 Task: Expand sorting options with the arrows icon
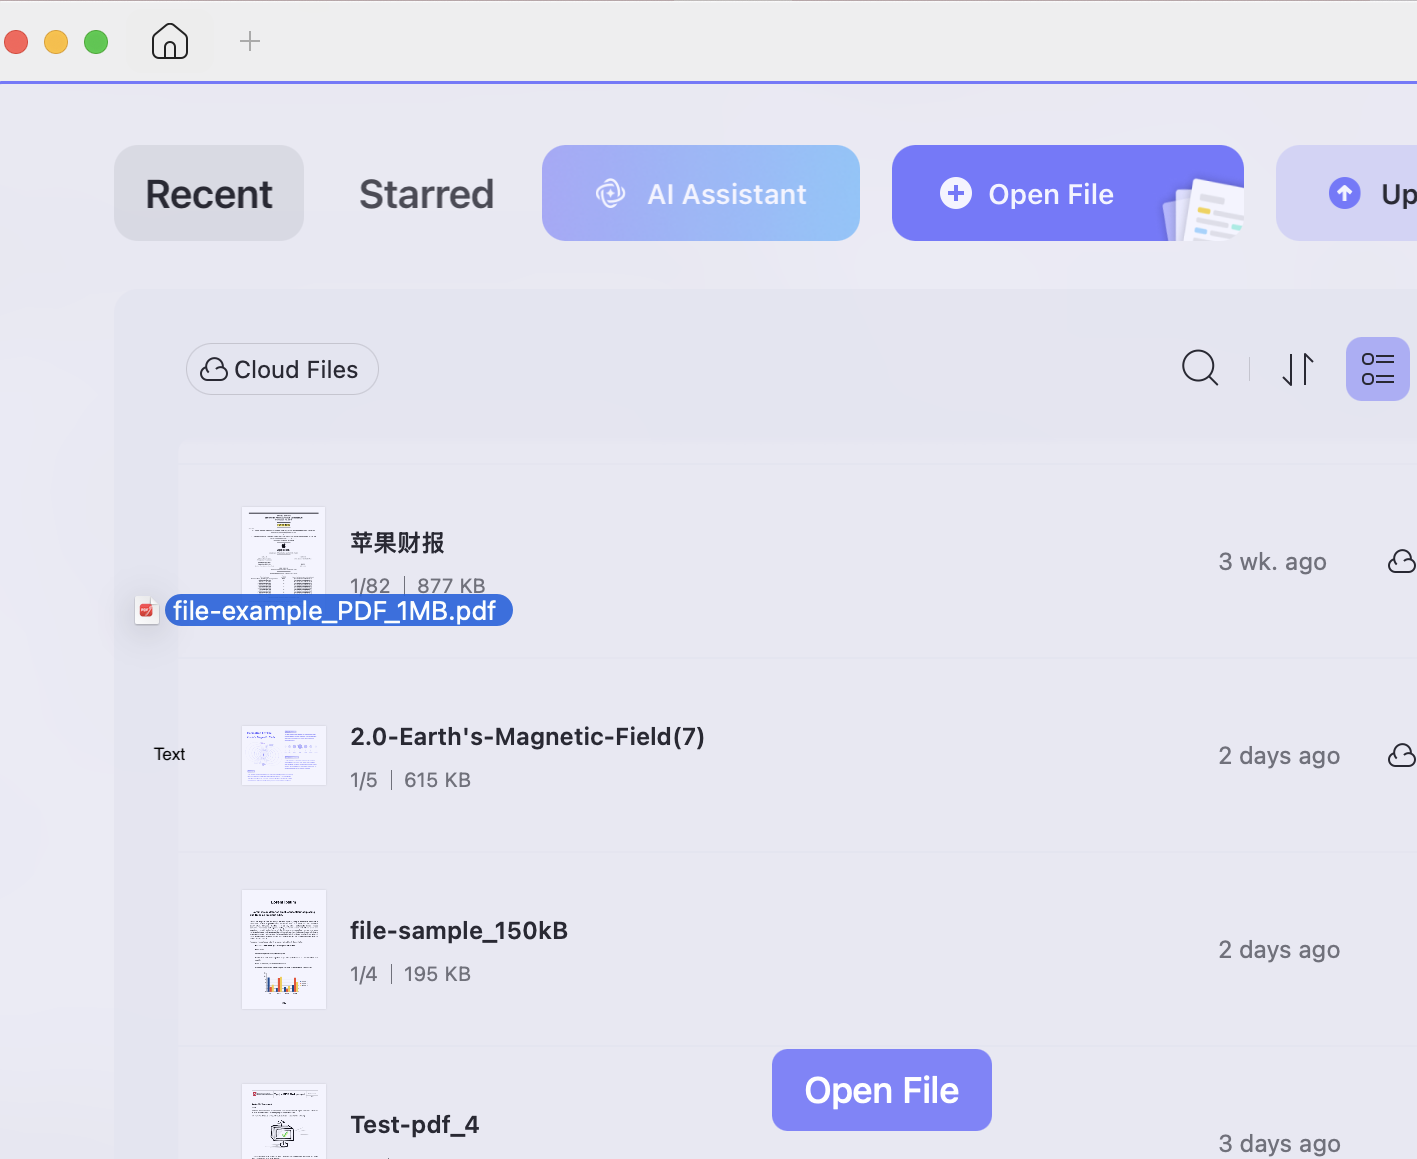click(x=1298, y=368)
